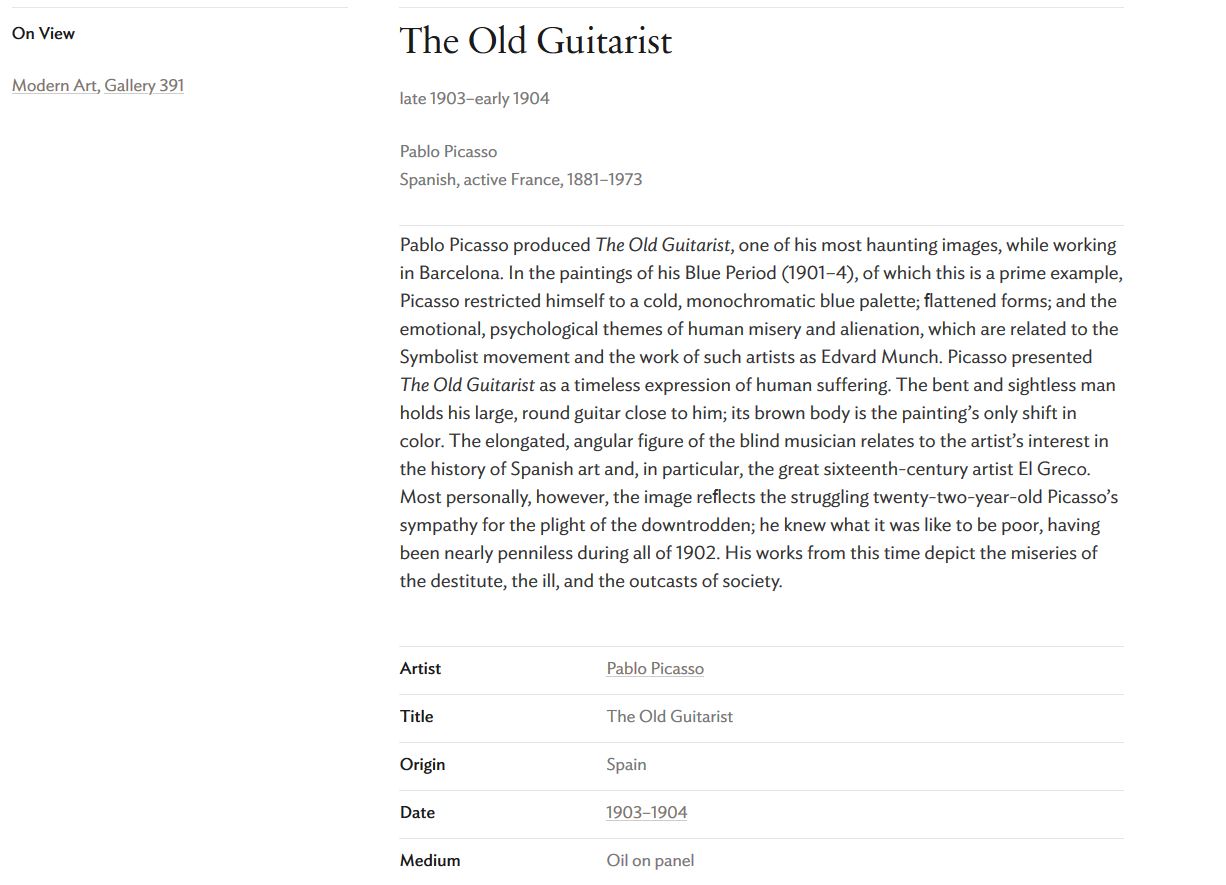Click 'The Old Guitarist' value in Title row
The image size is (1226, 885).
click(669, 717)
